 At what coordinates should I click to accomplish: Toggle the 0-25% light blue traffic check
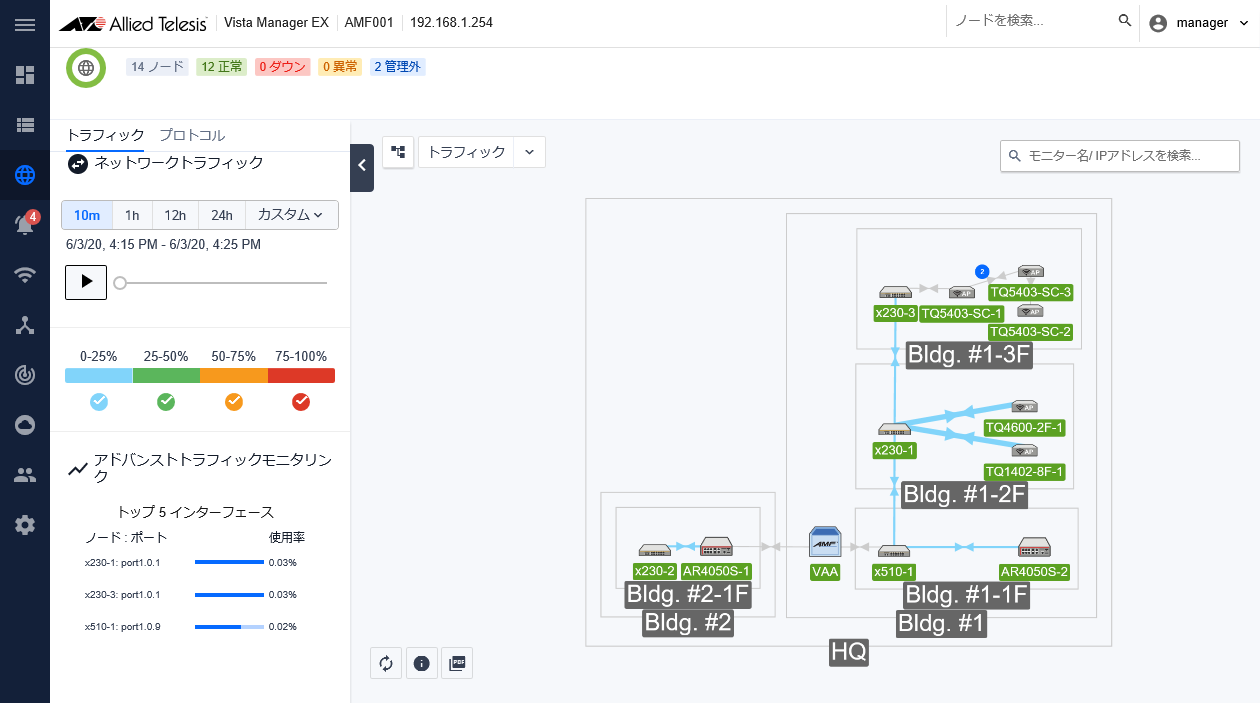point(99,402)
